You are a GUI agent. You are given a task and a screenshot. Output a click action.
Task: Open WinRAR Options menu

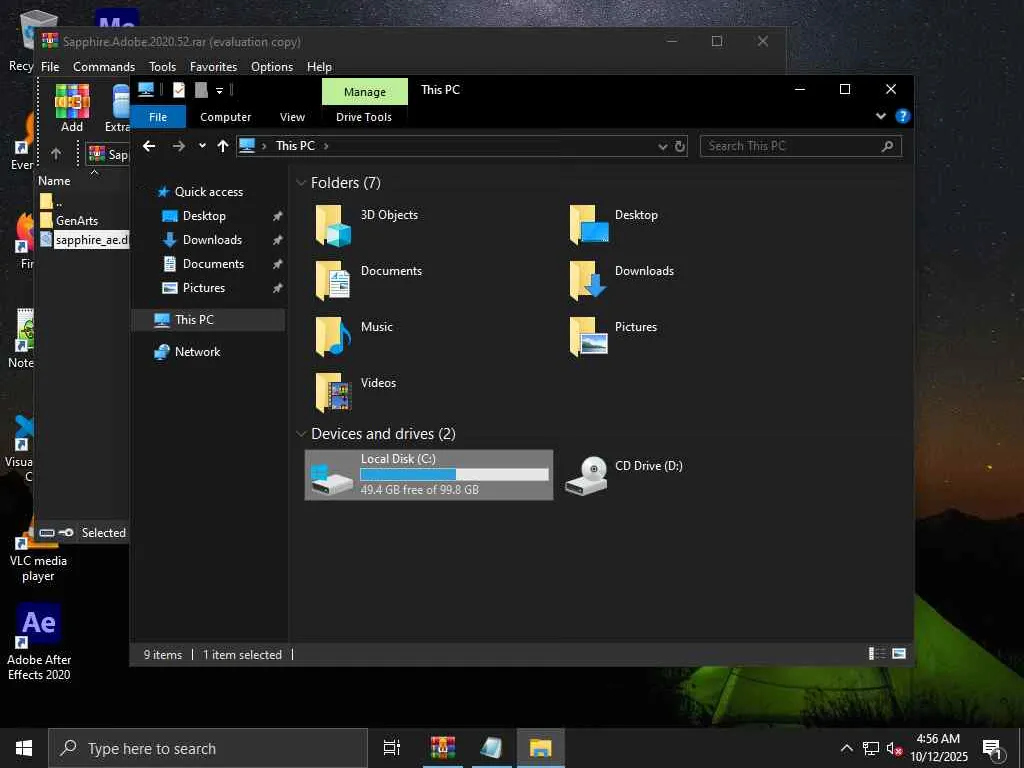(272, 67)
